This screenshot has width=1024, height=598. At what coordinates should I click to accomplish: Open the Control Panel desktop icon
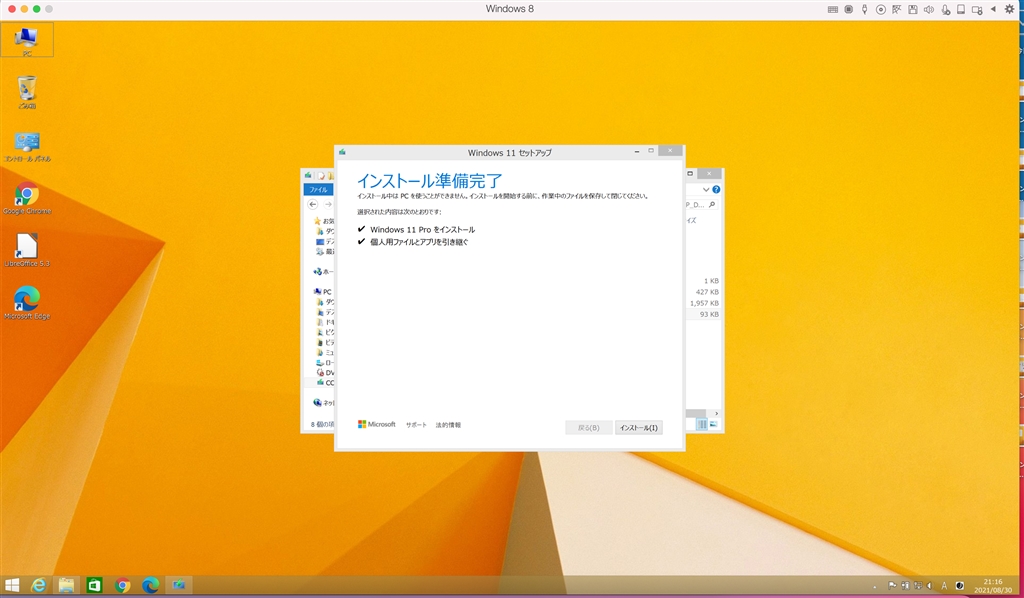click(x=27, y=146)
